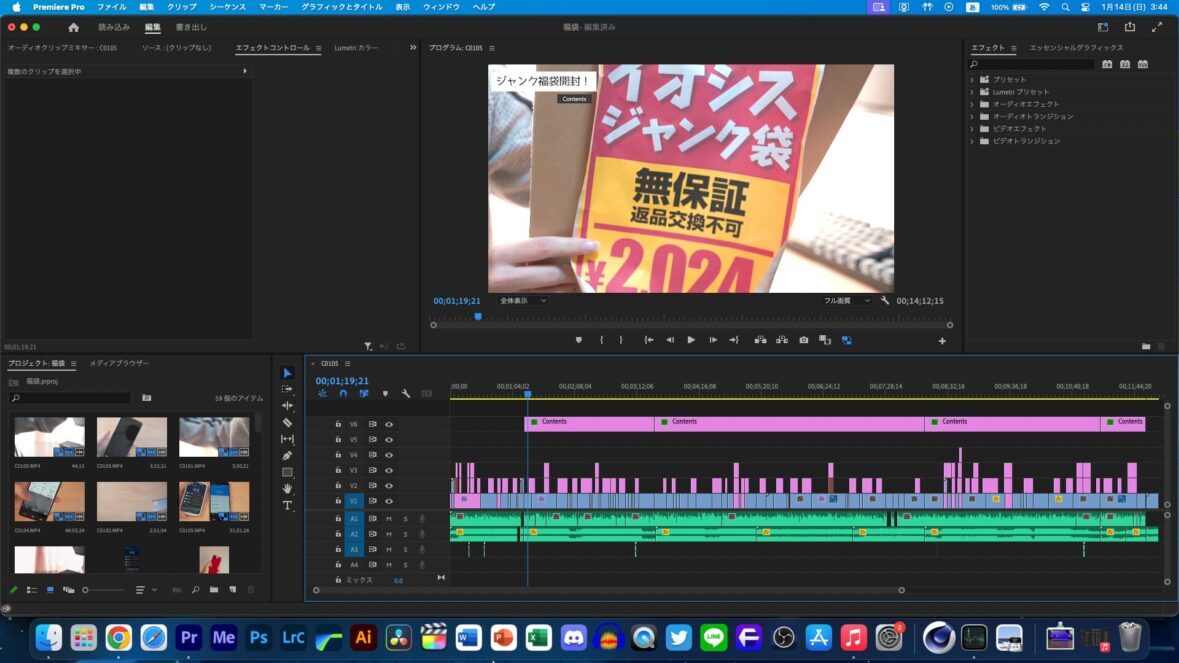
Task: Click the Lift button in Program monitor
Action: (x=760, y=341)
